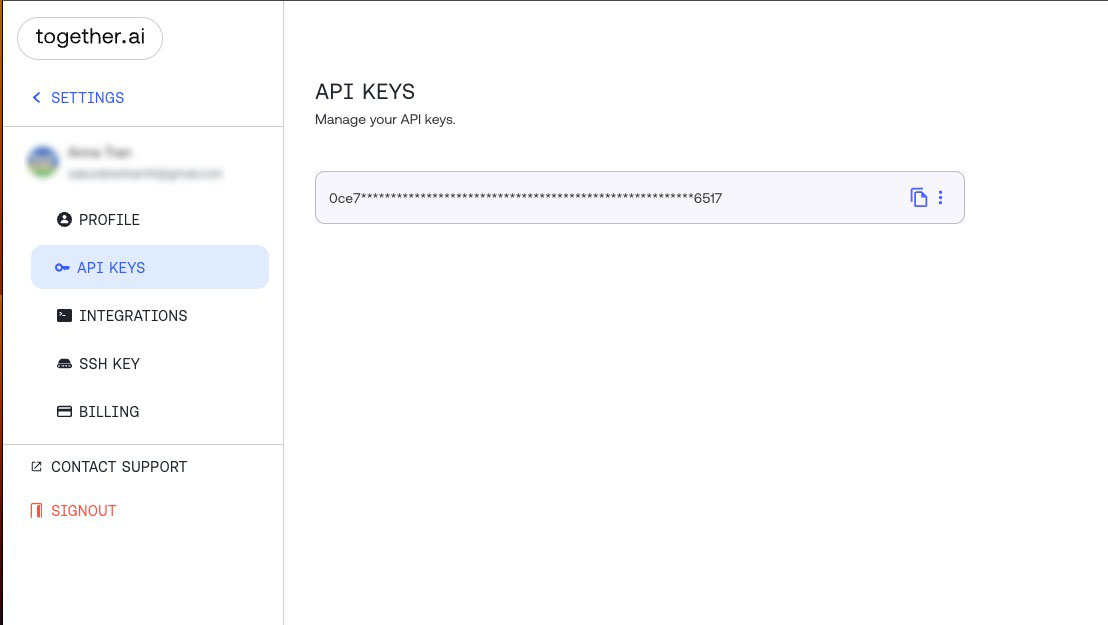Click the person icon next to PROFILE
1108x625 pixels.
tap(64, 219)
